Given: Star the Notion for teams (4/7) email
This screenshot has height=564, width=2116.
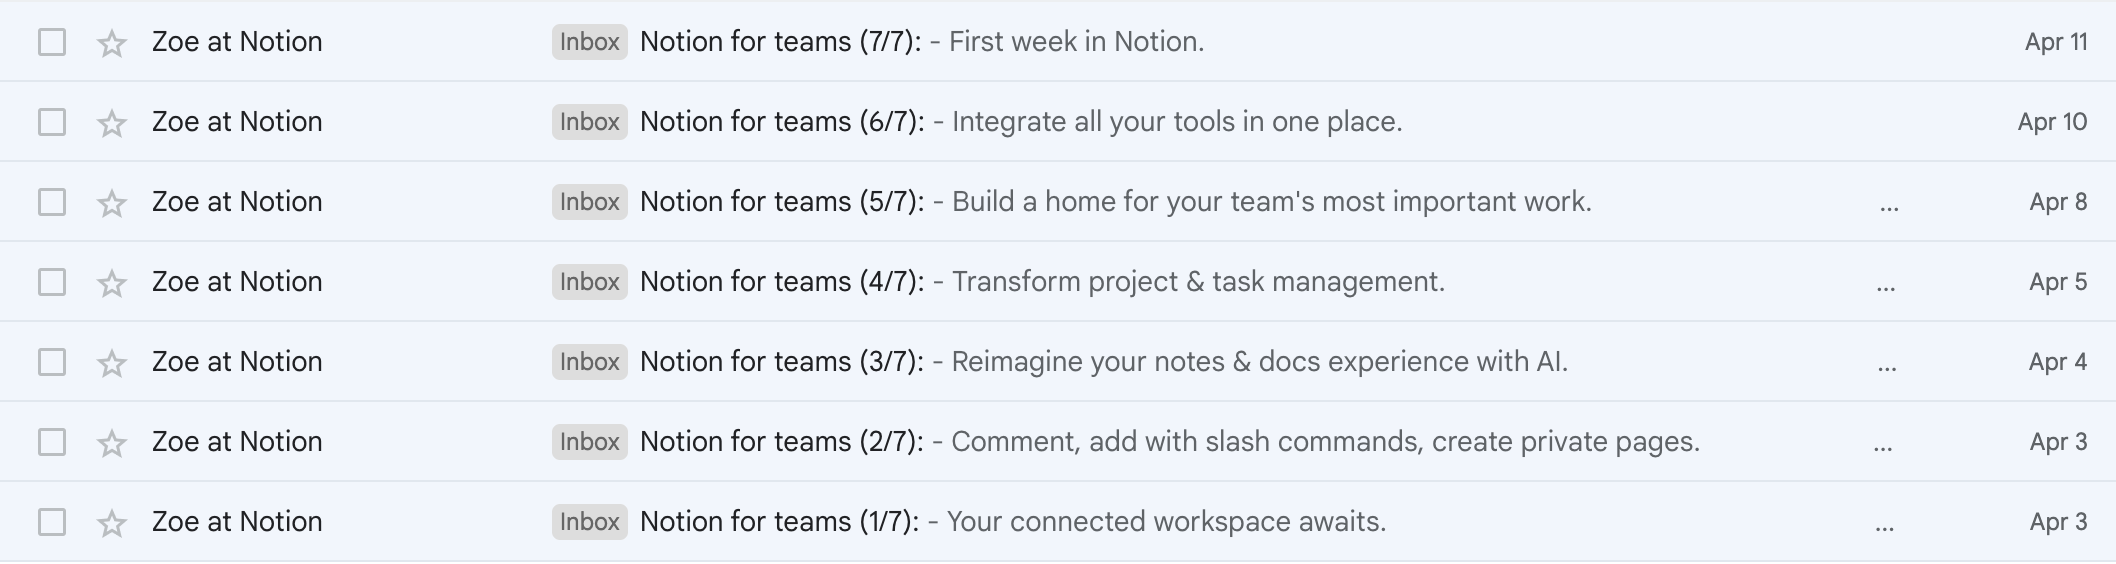Looking at the screenshot, I should tap(111, 283).
